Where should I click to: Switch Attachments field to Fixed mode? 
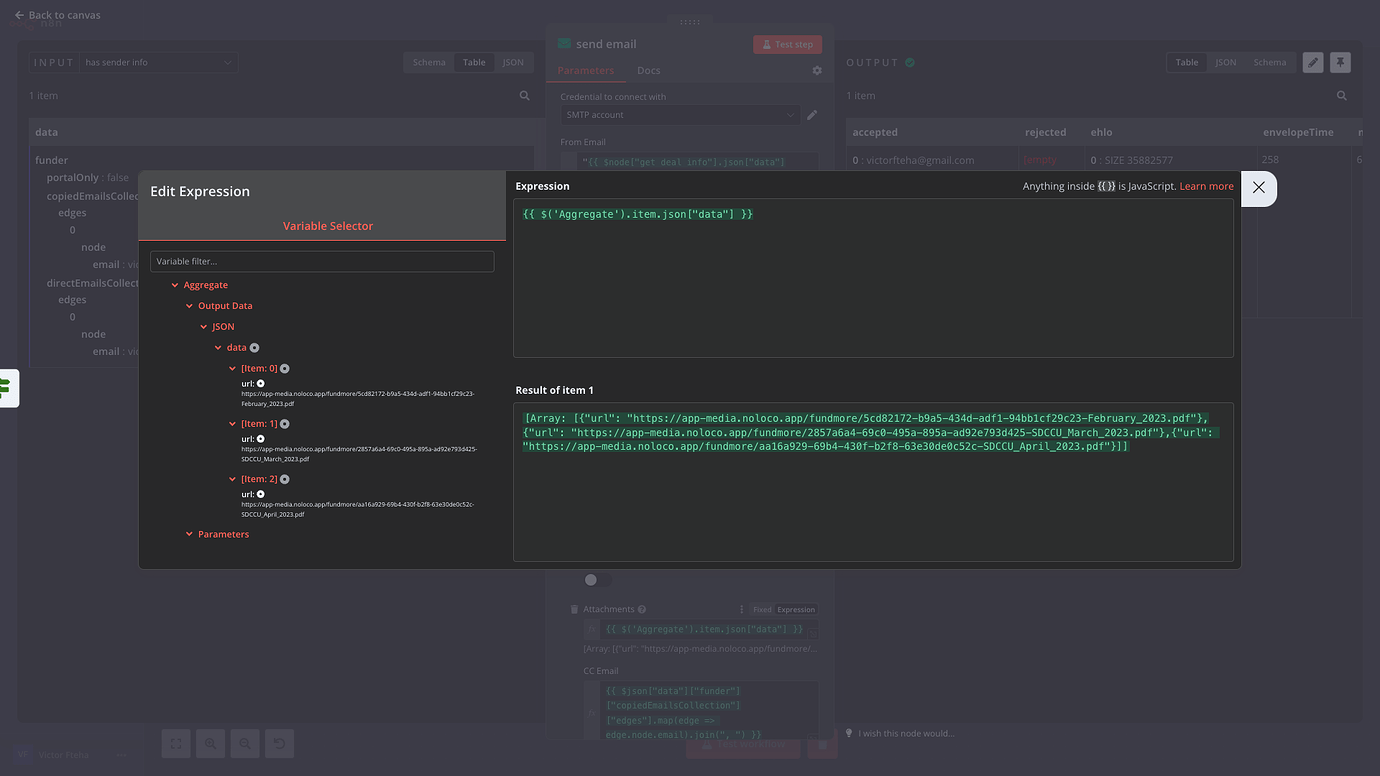[x=762, y=609]
